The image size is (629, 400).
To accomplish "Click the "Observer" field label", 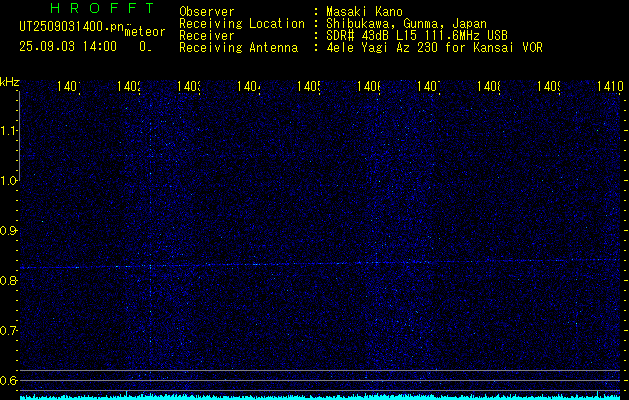I will [x=207, y=12].
